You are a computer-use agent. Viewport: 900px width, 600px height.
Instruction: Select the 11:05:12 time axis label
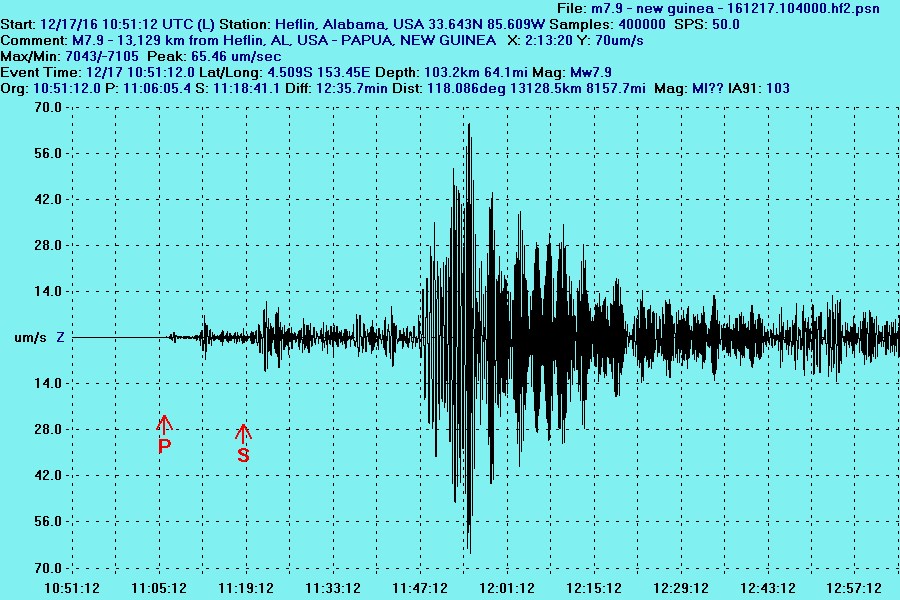click(159, 589)
